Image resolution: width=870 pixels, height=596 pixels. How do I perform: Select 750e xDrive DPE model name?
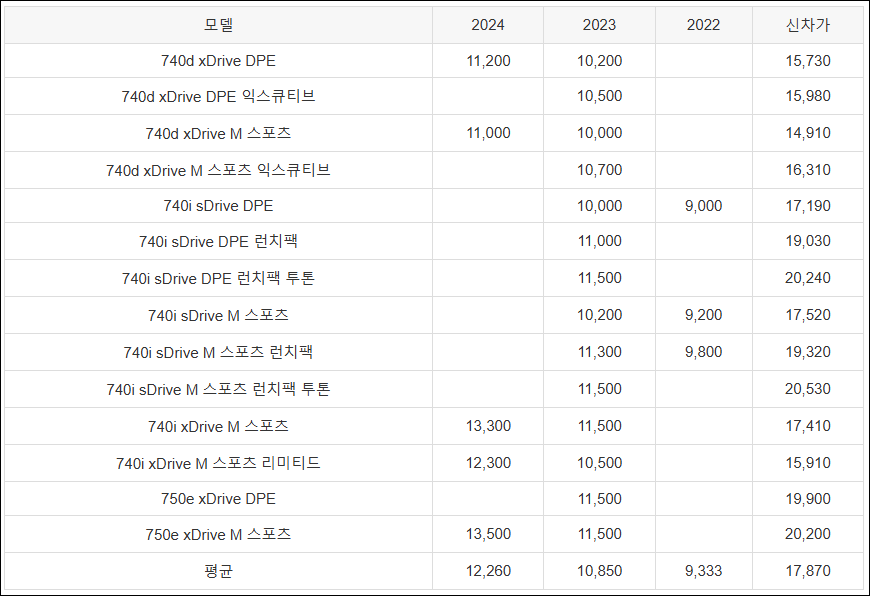[x=218, y=498]
